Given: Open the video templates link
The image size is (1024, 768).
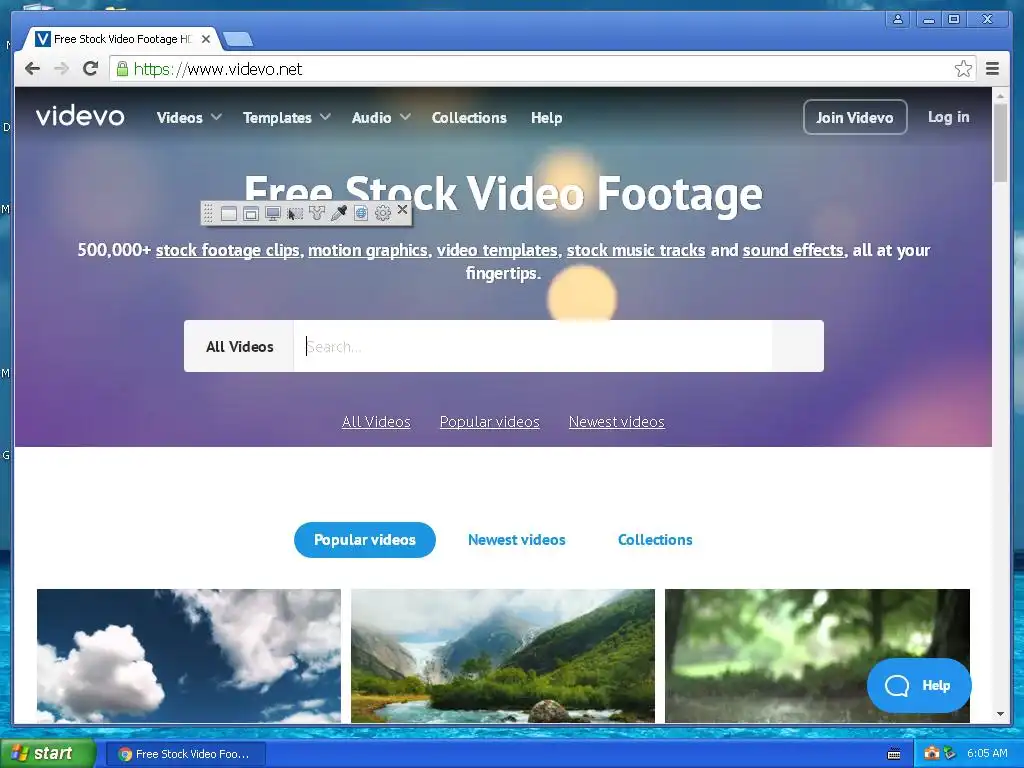Looking at the screenshot, I should pos(497,250).
